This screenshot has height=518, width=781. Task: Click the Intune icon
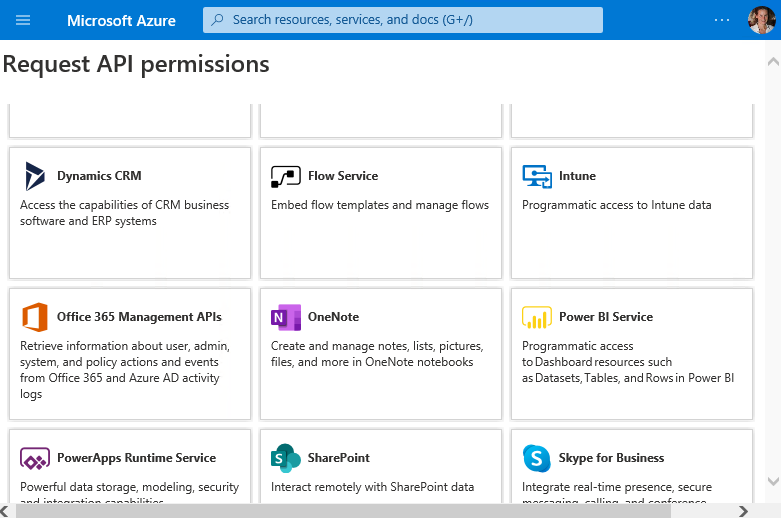pyautogui.click(x=537, y=176)
